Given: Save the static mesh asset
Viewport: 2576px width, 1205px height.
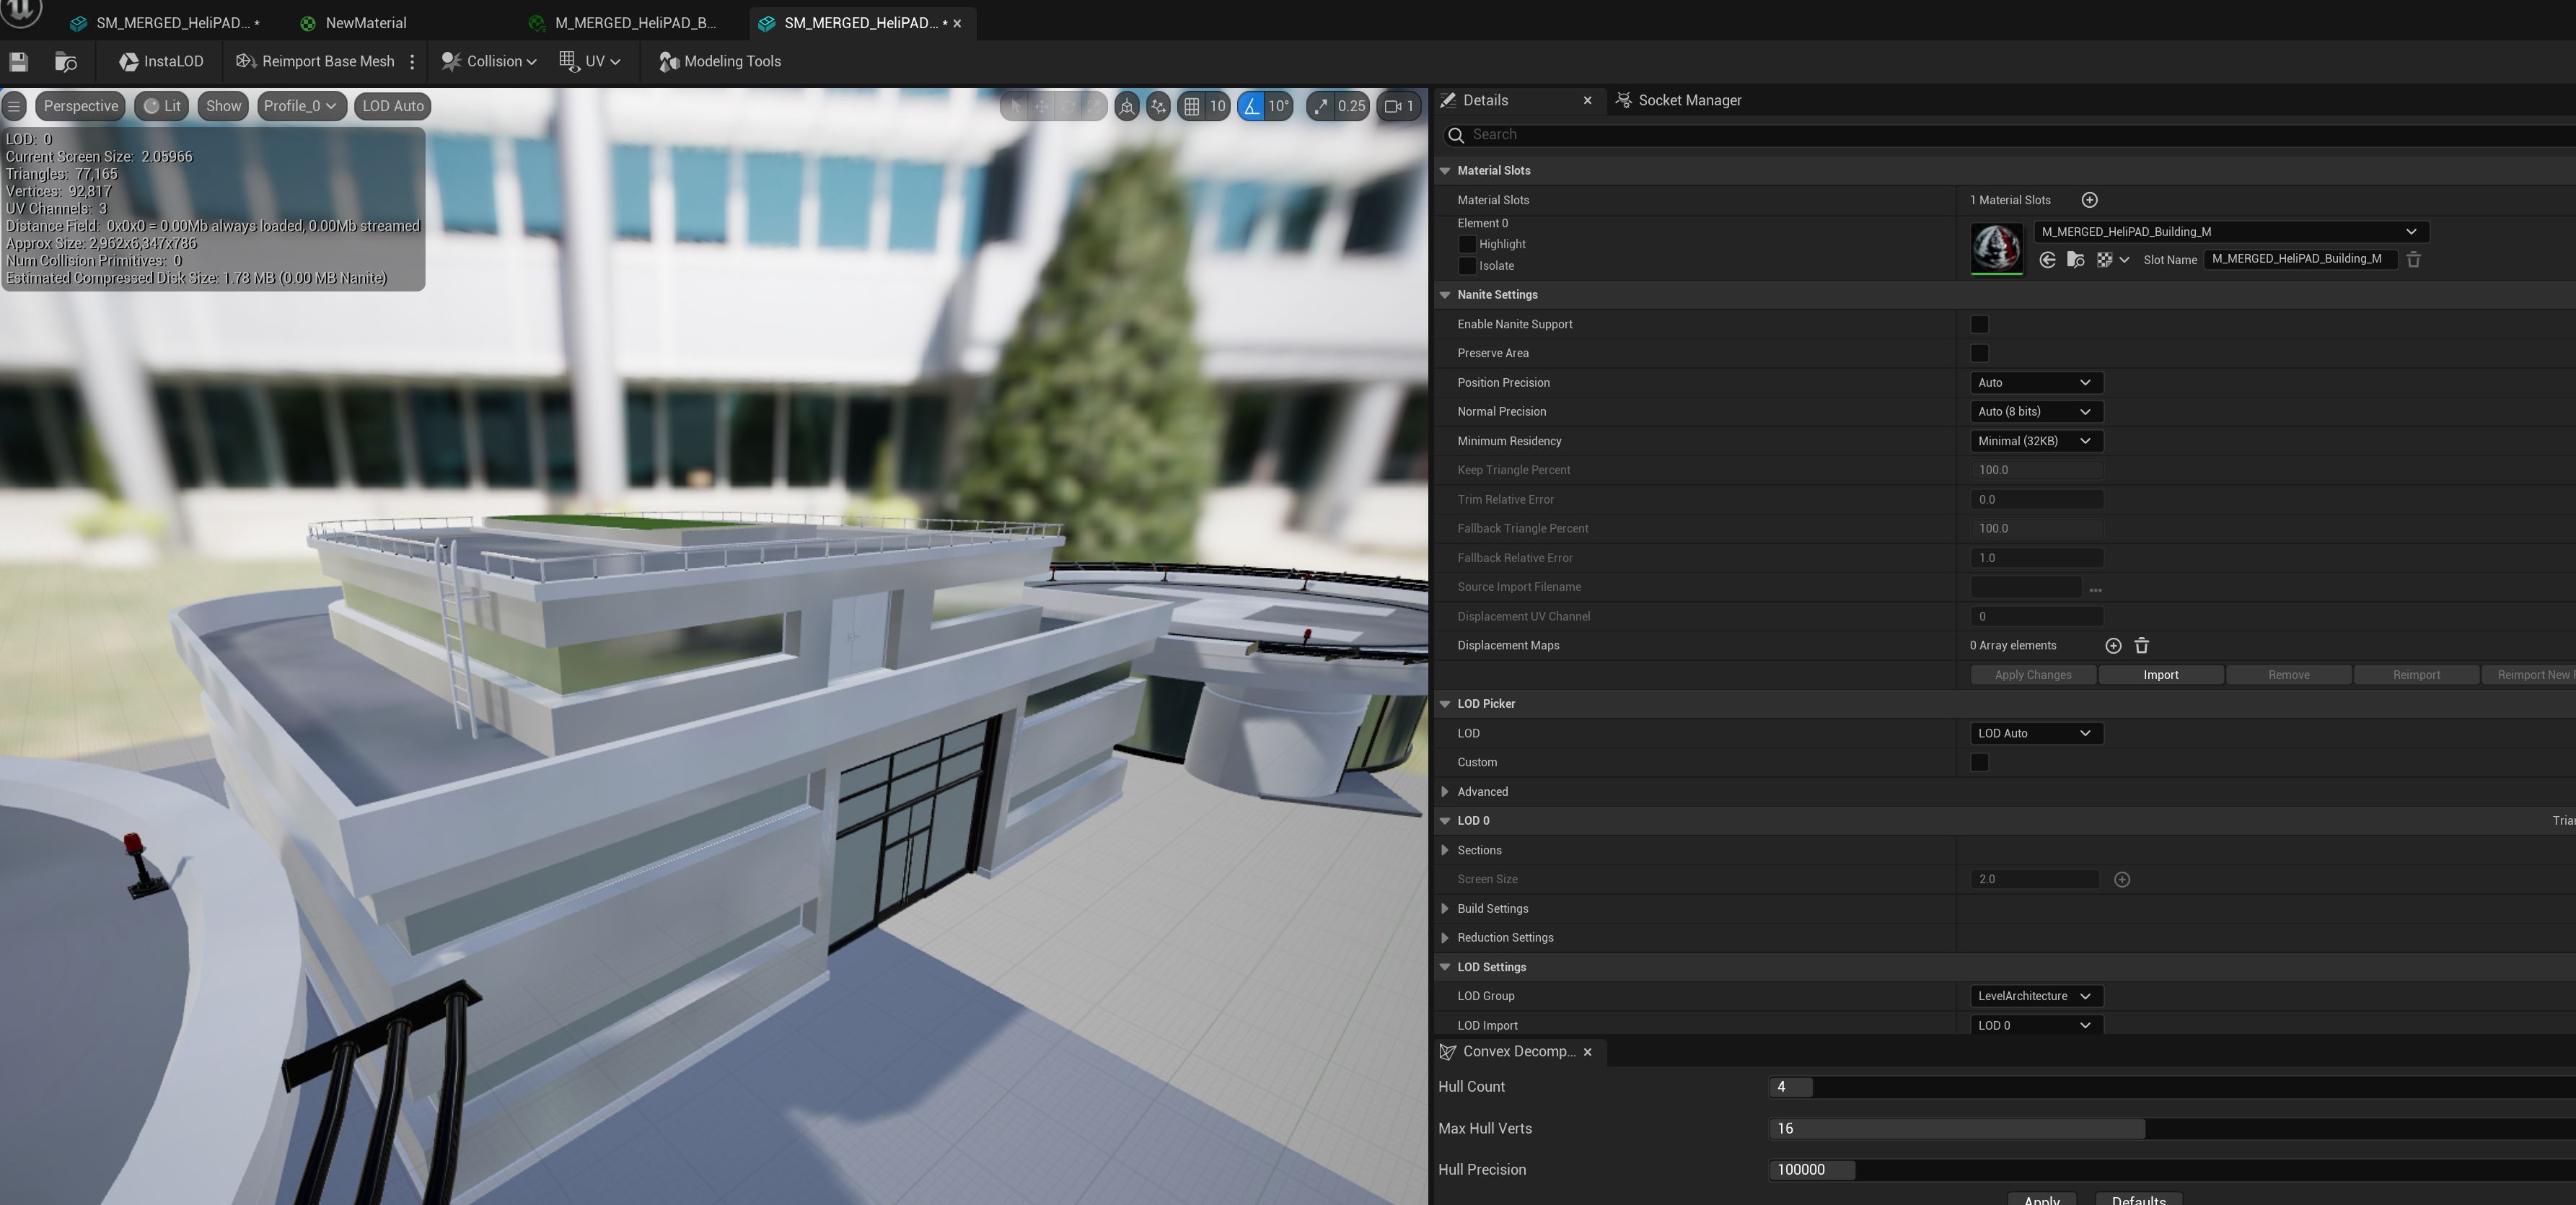Looking at the screenshot, I should tap(18, 62).
